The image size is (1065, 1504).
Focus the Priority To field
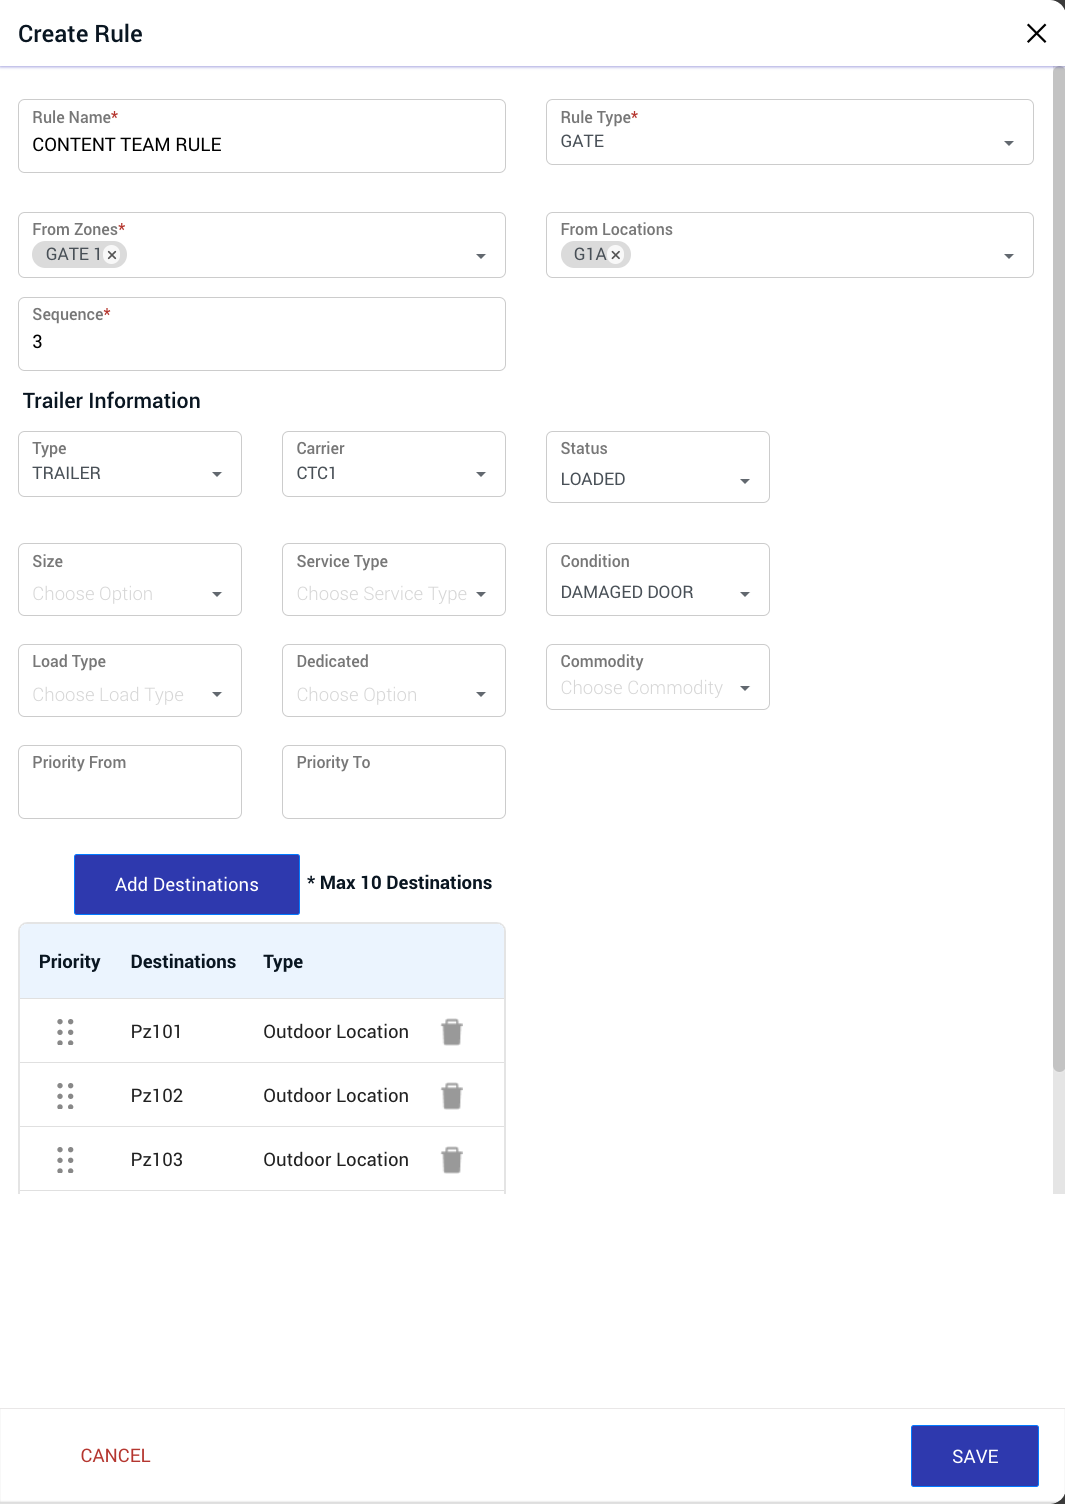click(394, 782)
